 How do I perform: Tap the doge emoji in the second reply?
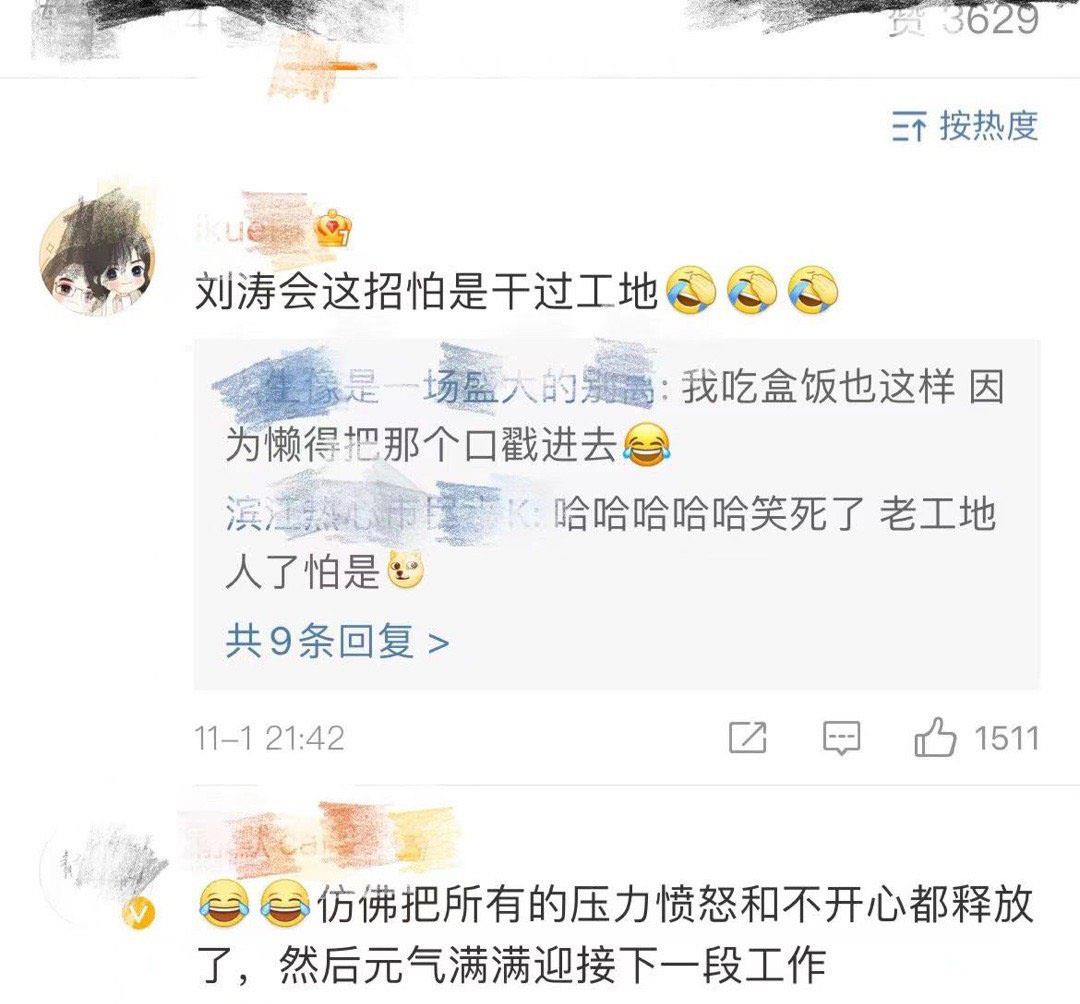[x=406, y=571]
